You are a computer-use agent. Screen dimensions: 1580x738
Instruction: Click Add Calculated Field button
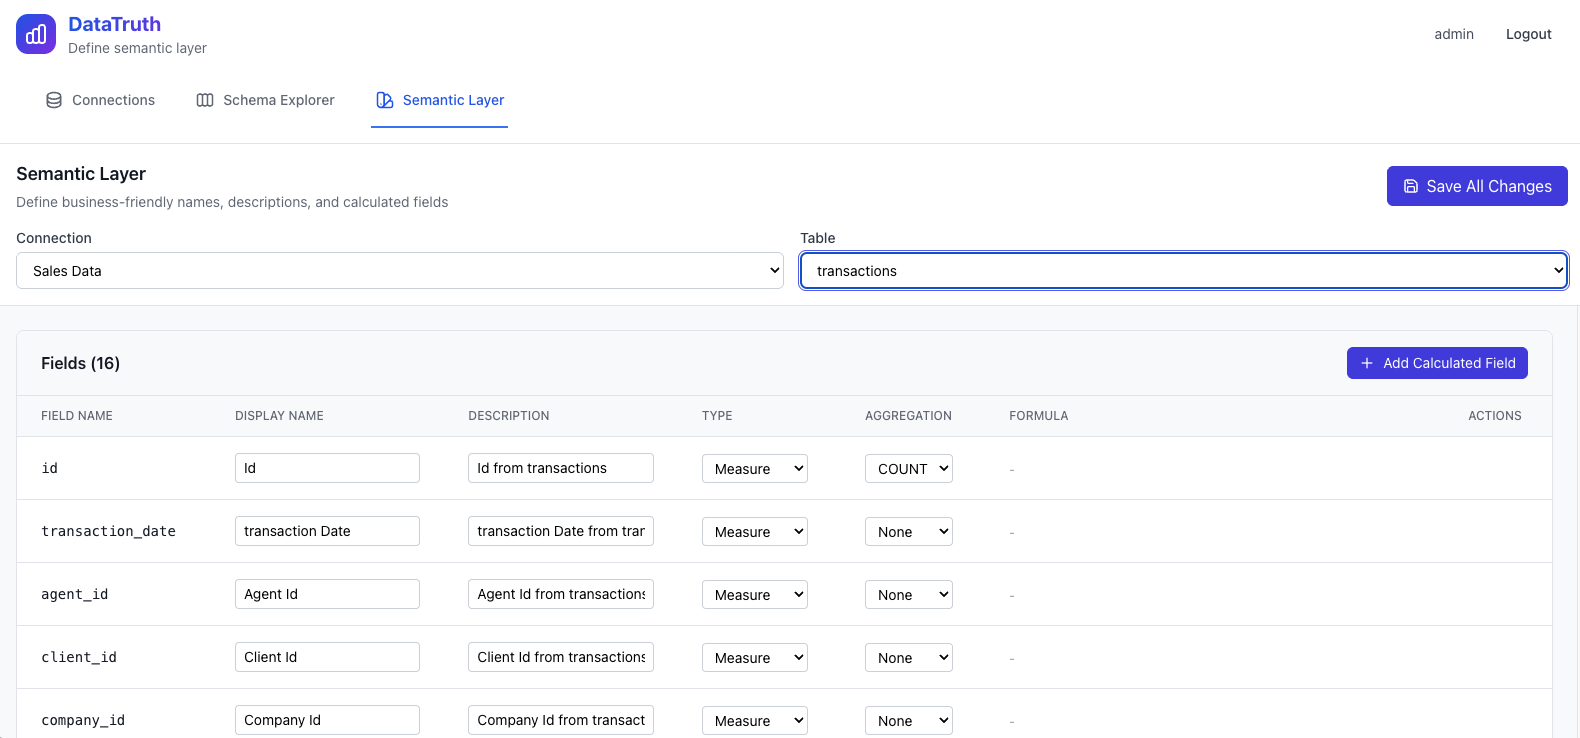point(1437,363)
